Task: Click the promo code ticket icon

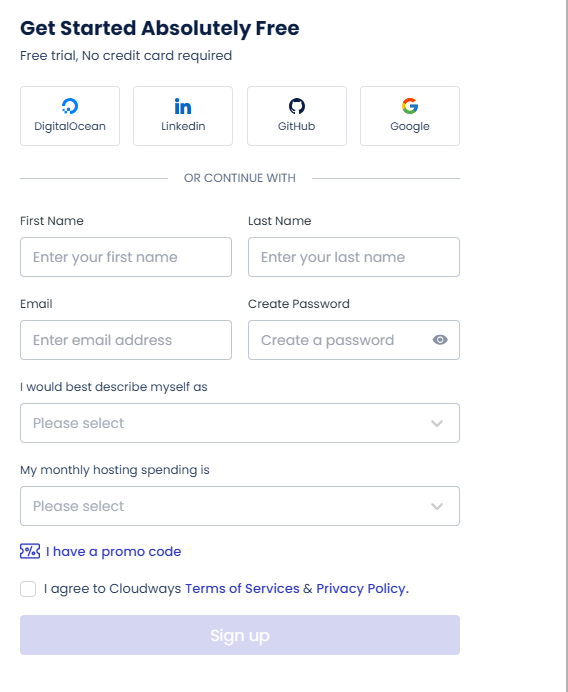Action: click(30, 551)
